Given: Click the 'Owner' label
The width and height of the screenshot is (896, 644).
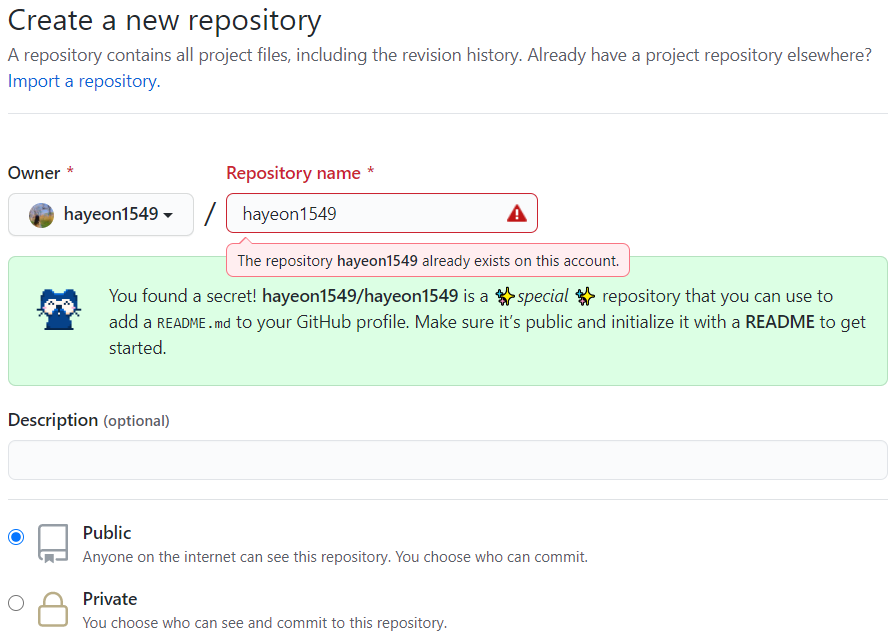Looking at the screenshot, I should pos(34,173).
